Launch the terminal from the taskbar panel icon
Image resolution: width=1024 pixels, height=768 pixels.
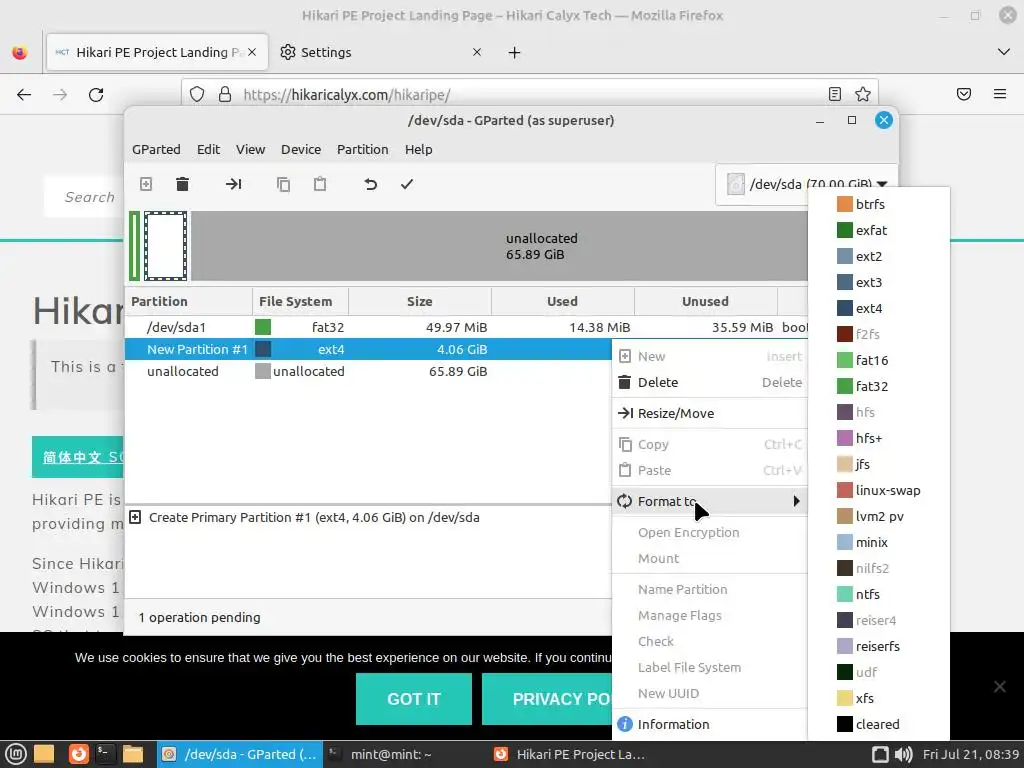tap(104, 754)
